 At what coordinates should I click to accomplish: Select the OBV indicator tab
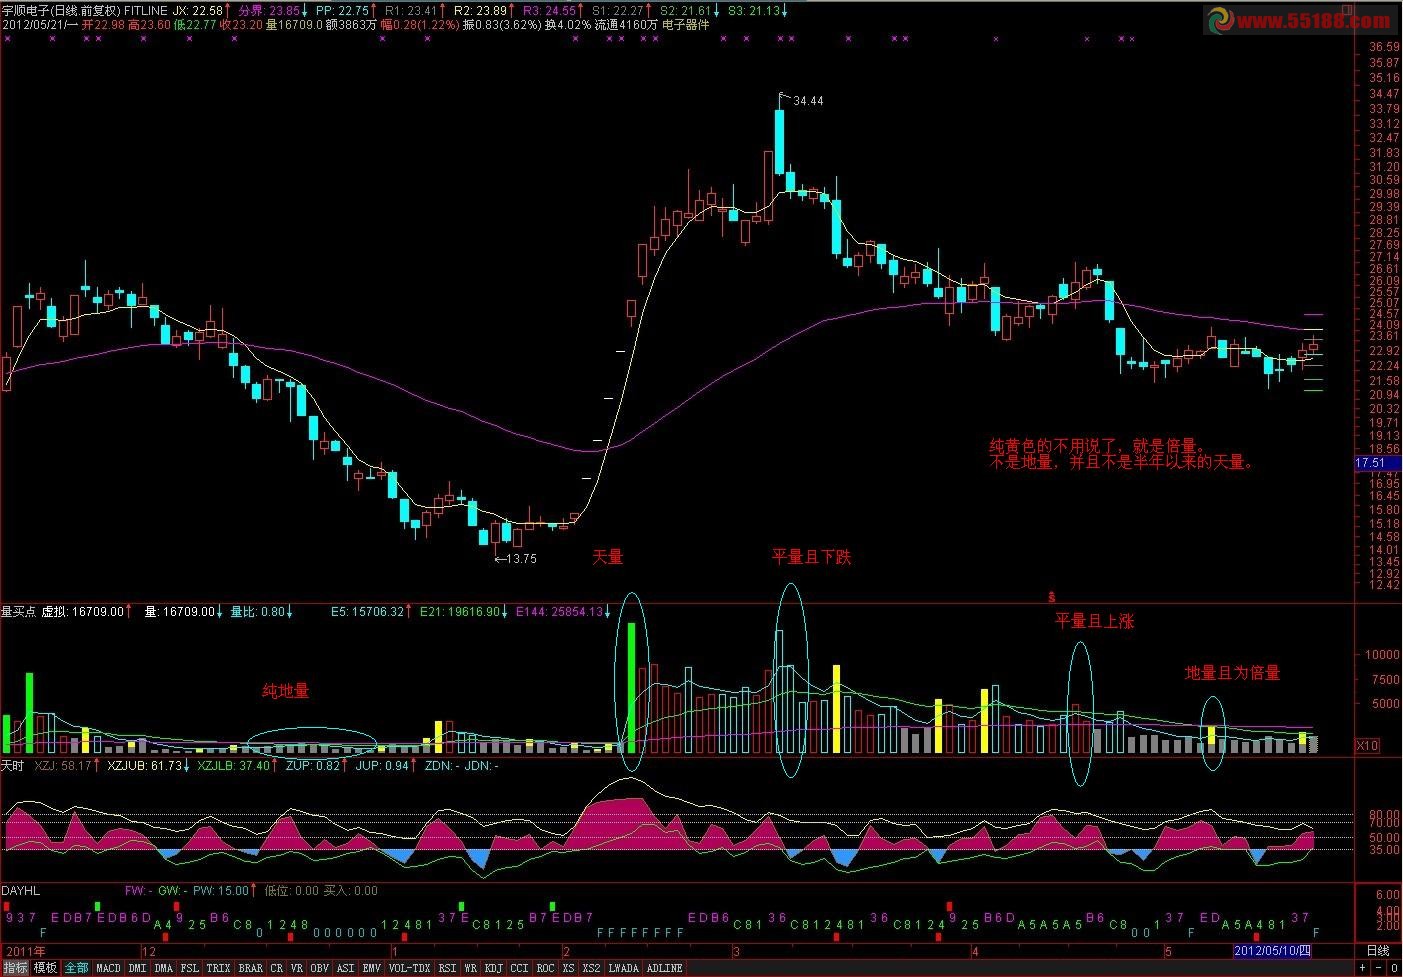pyautogui.click(x=320, y=968)
